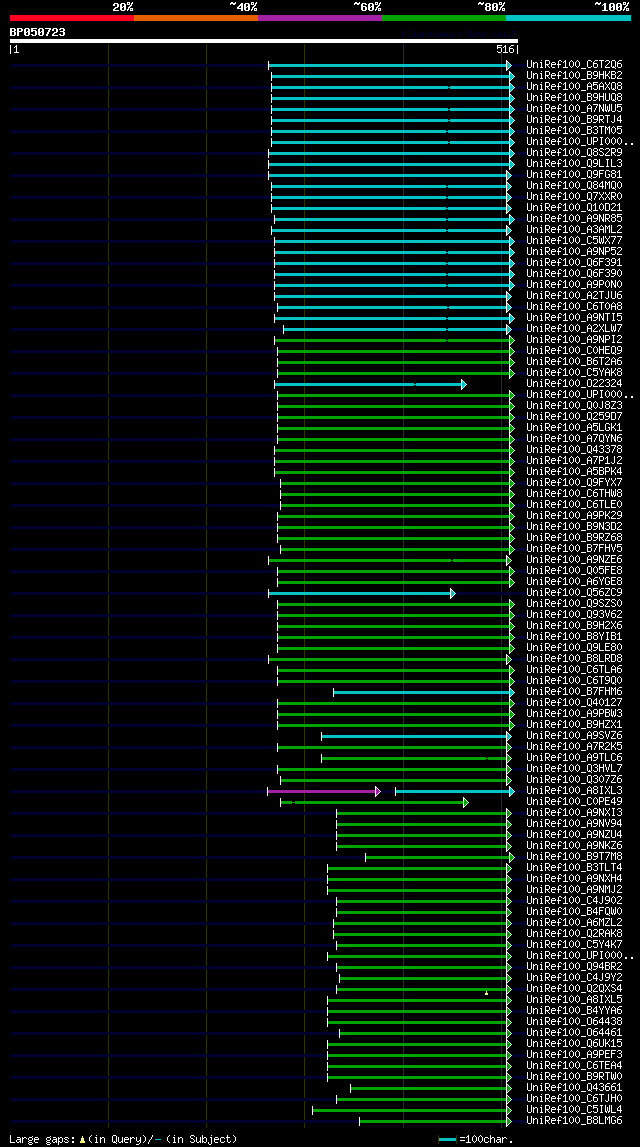This screenshot has width=640, height=1147.
Task: Select the UniRef100_B3TM05 label
Action: pyautogui.click(x=574, y=131)
